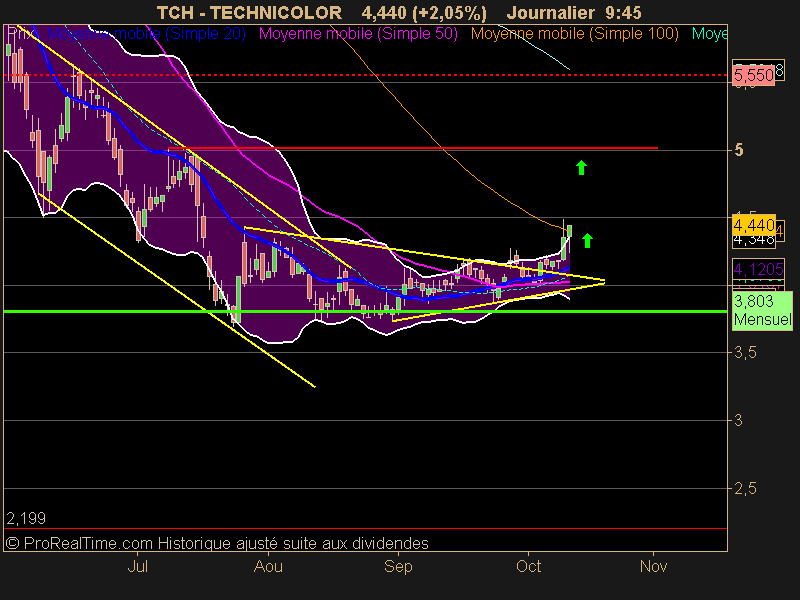The image size is (800, 600).
Task: Click the 3,803 Mensuel support label
Action: 762,310
